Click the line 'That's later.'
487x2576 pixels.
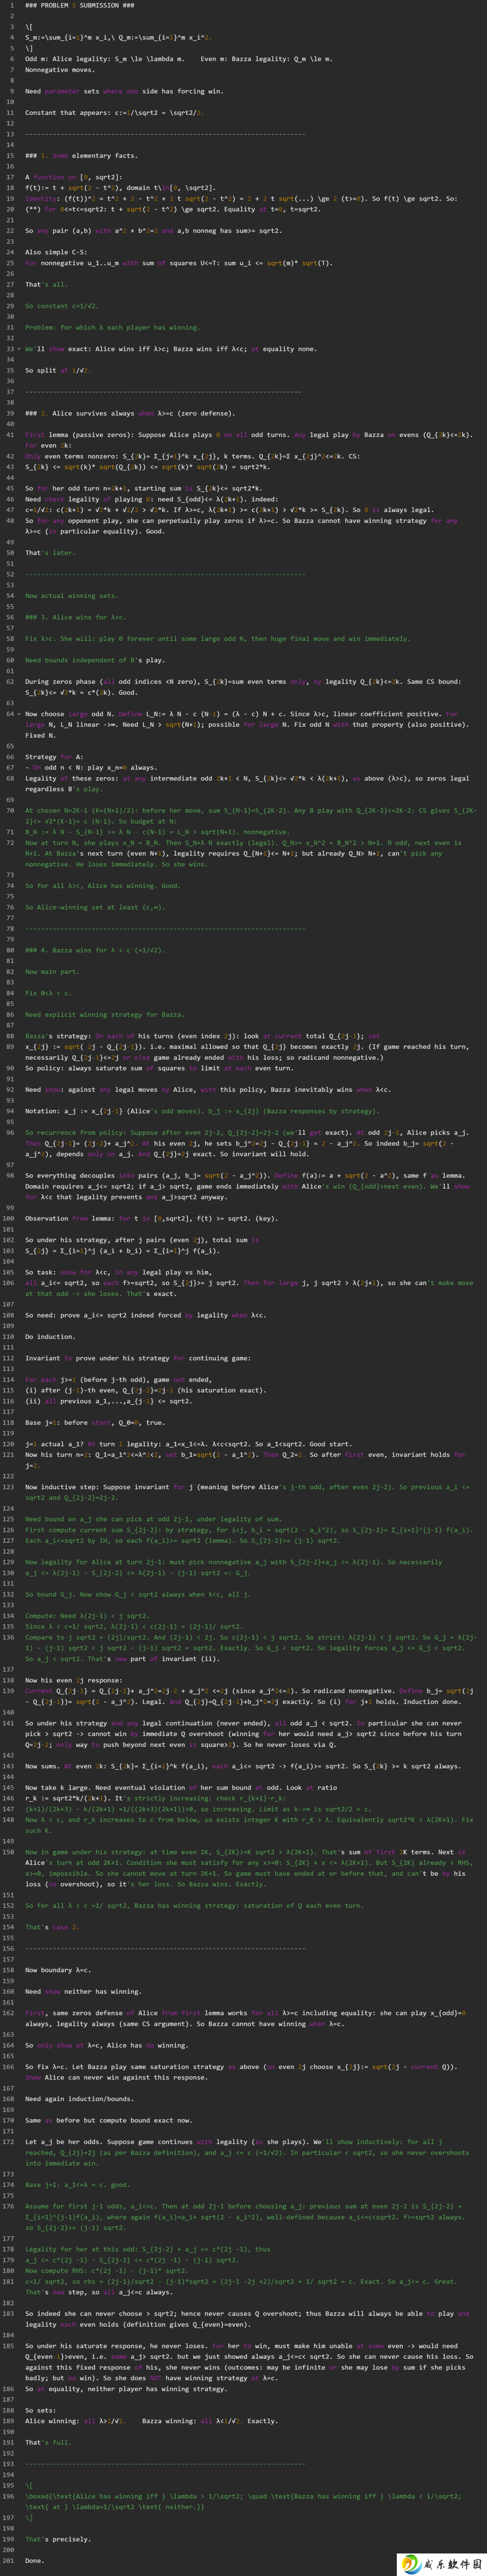pyautogui.click(x=50, y=553)
